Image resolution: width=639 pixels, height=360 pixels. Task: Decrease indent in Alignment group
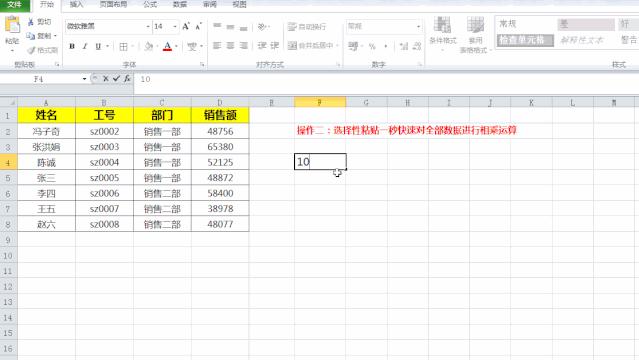click(262, 45)
